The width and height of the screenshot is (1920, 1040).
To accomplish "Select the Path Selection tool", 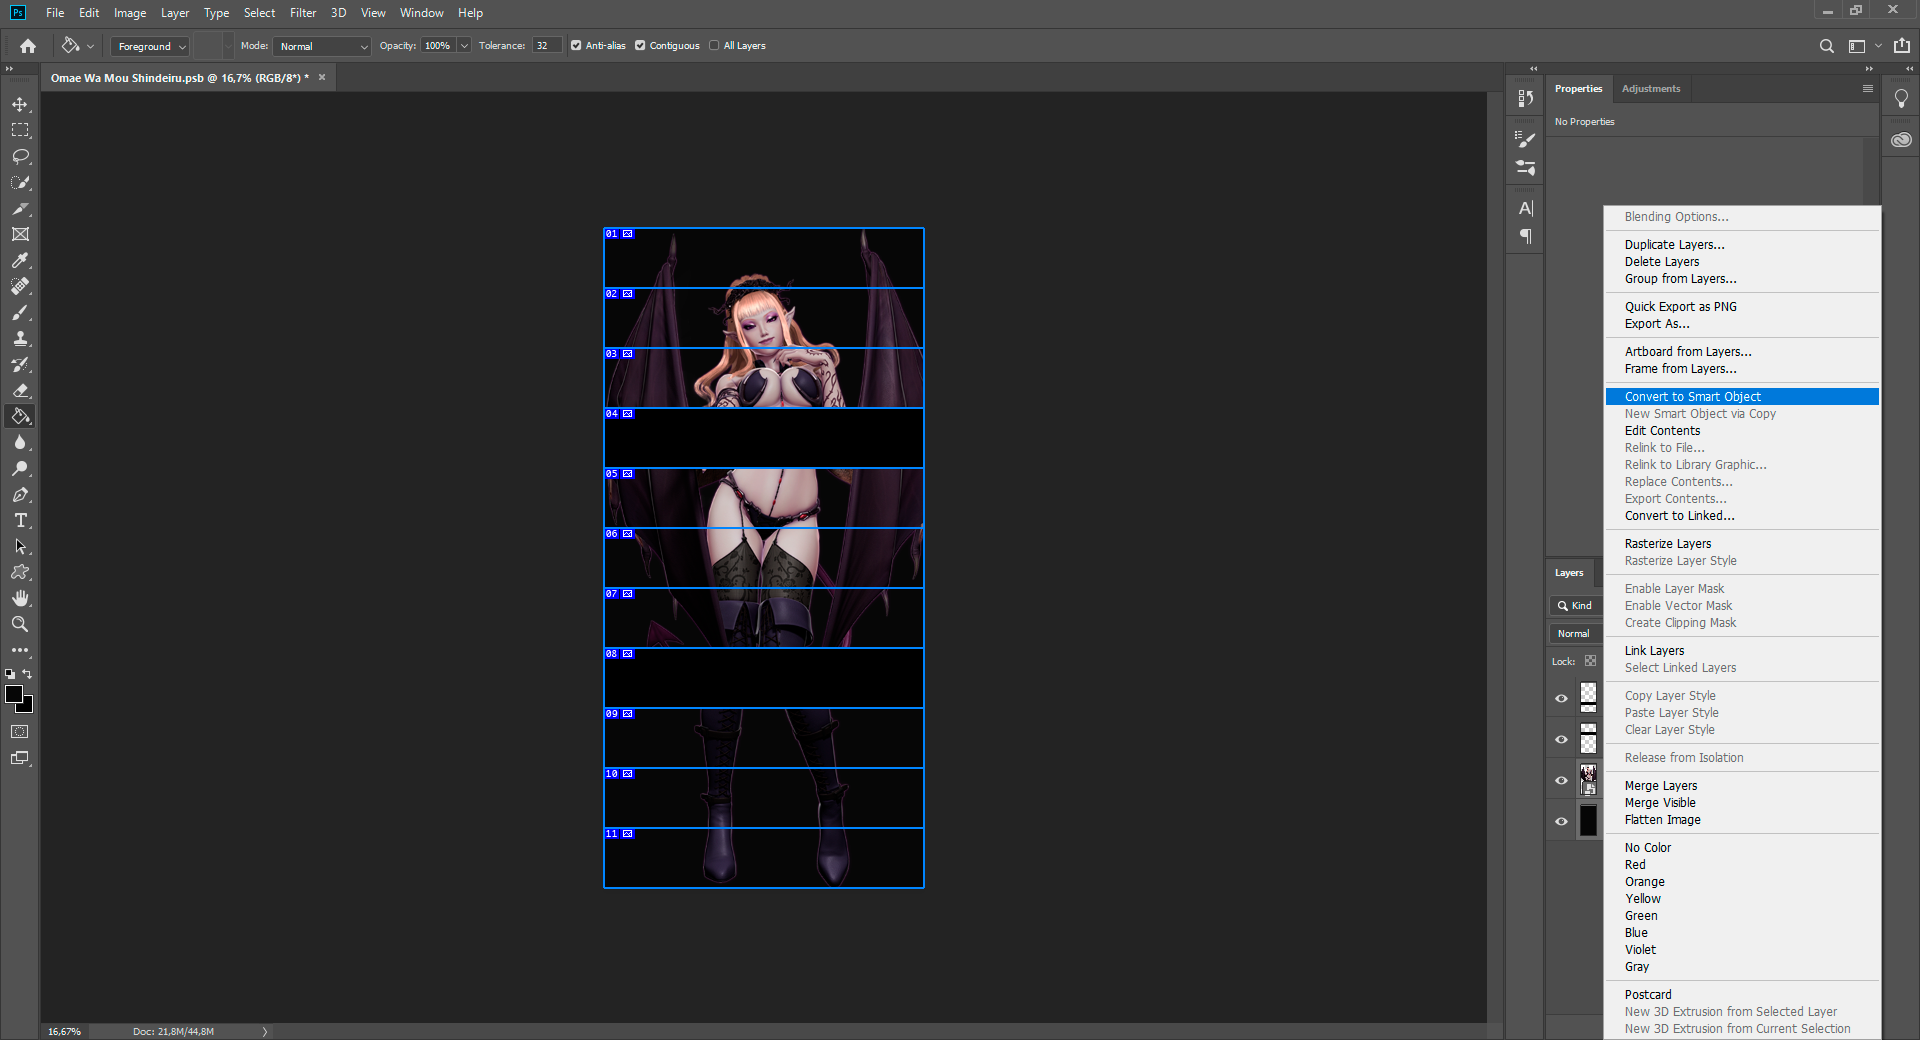I will [20, 546].
